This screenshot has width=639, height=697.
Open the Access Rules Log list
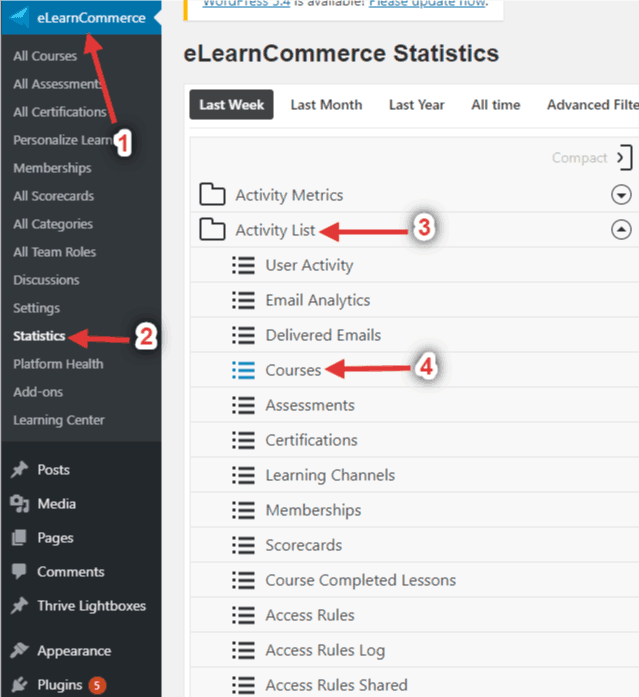(x=325, y=650)
